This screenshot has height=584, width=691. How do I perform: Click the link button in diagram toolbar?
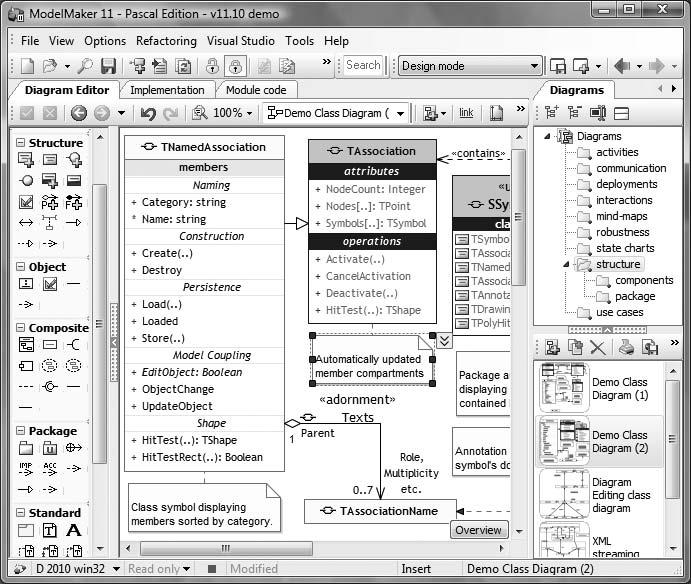tap(466, 113)
